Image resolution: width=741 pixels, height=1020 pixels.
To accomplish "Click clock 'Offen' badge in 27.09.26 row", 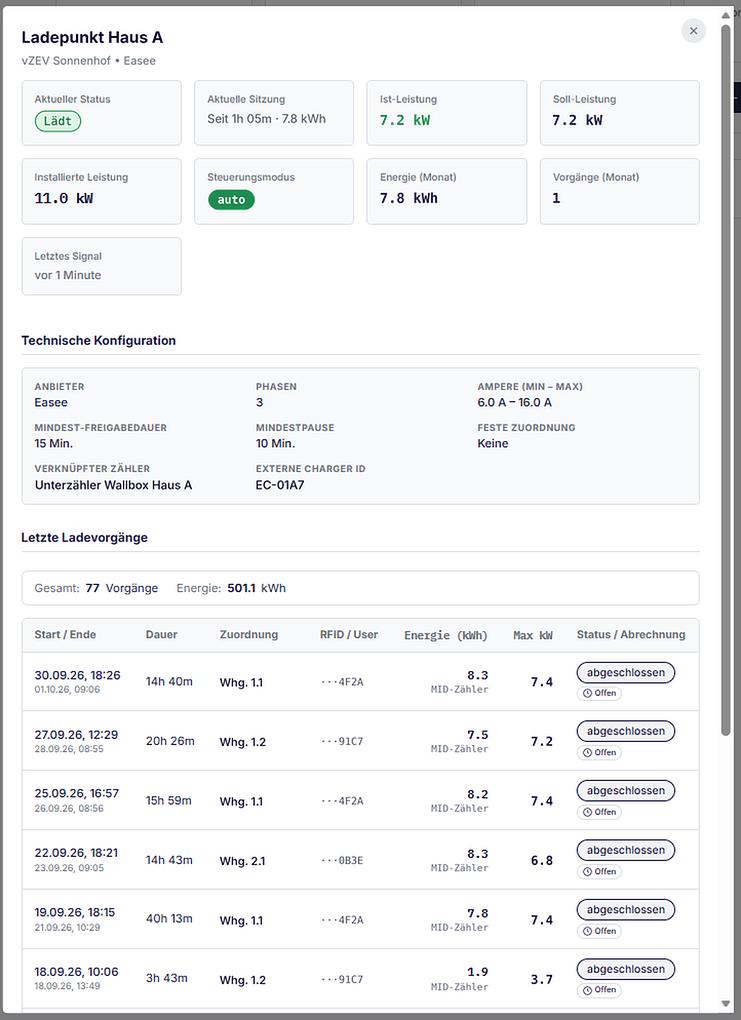I will [599, 753].
